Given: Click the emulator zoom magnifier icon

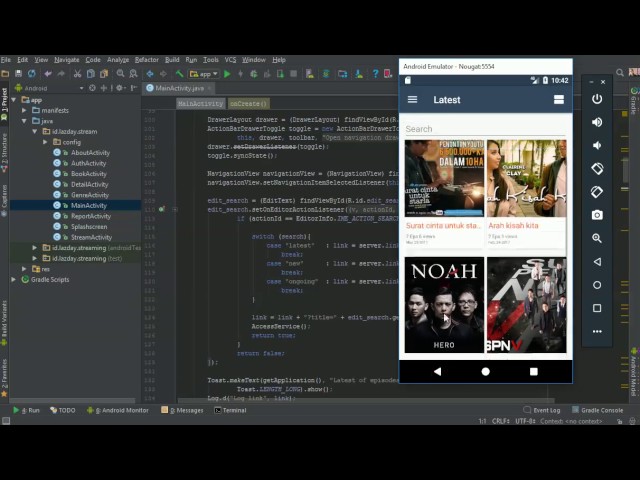Looking at the screenshot, I should pos(597,238).
